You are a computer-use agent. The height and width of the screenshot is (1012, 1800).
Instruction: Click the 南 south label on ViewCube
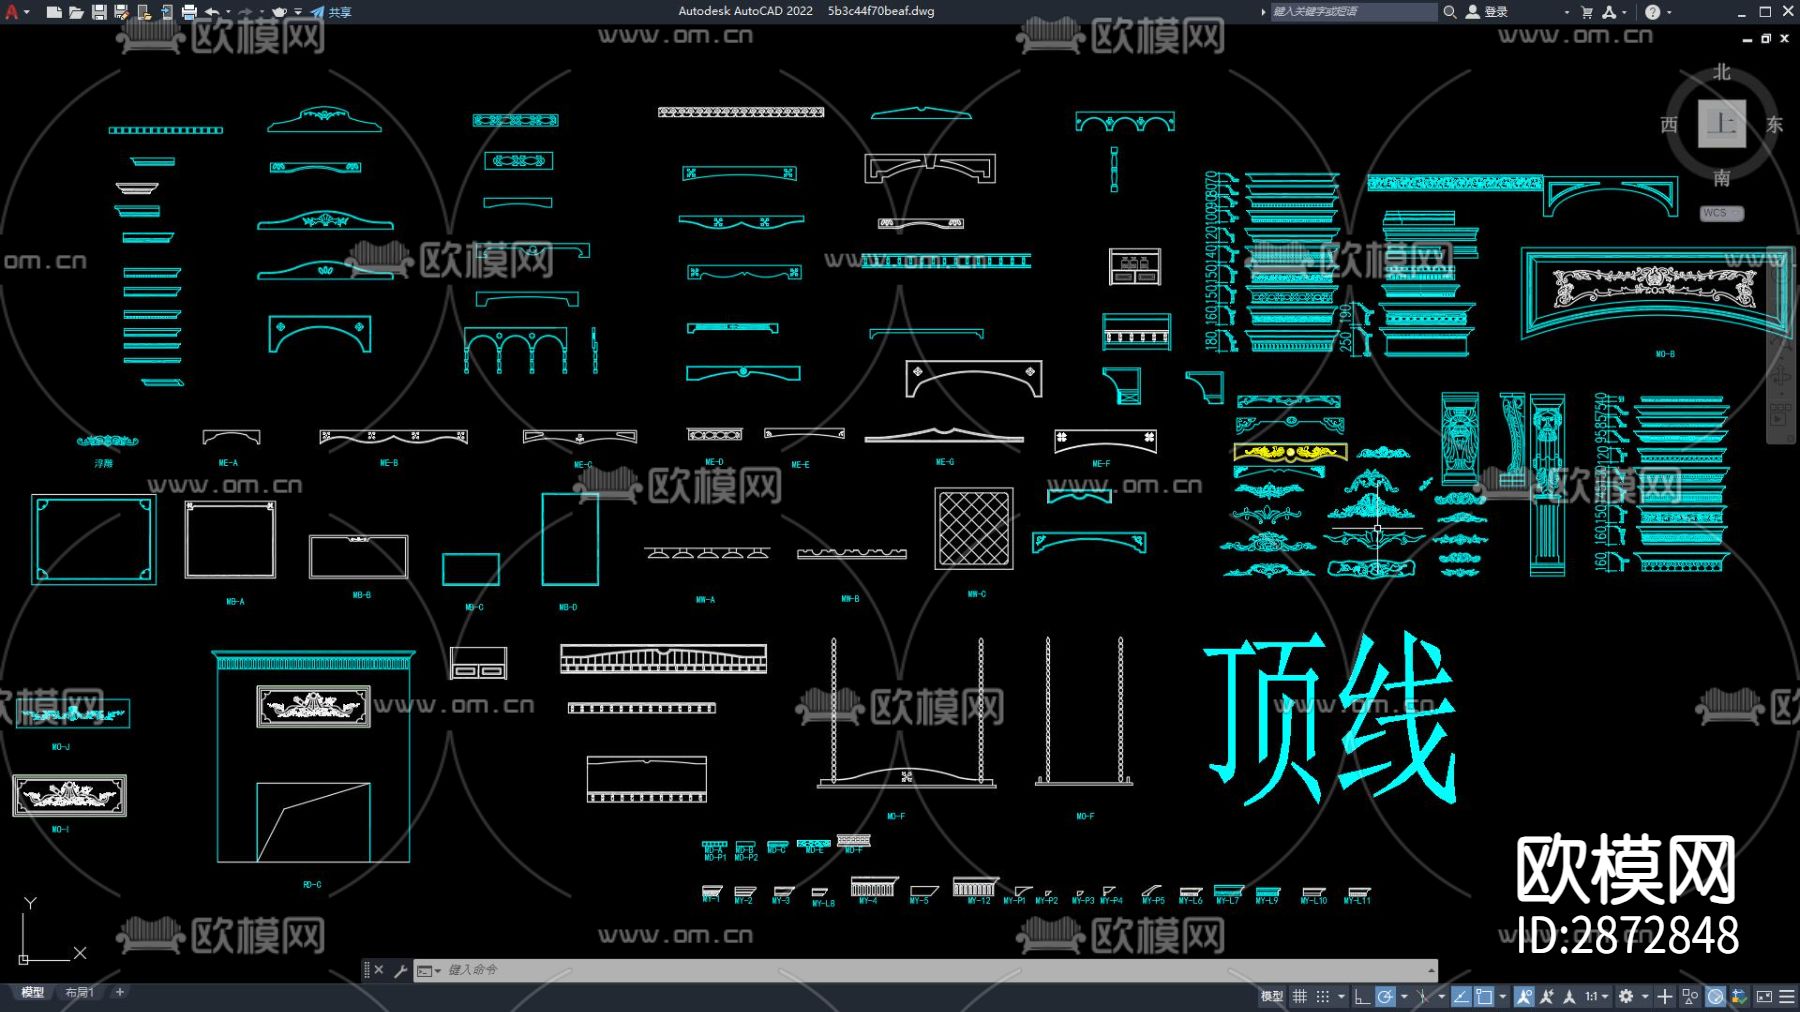click(x=1721, y=178)
